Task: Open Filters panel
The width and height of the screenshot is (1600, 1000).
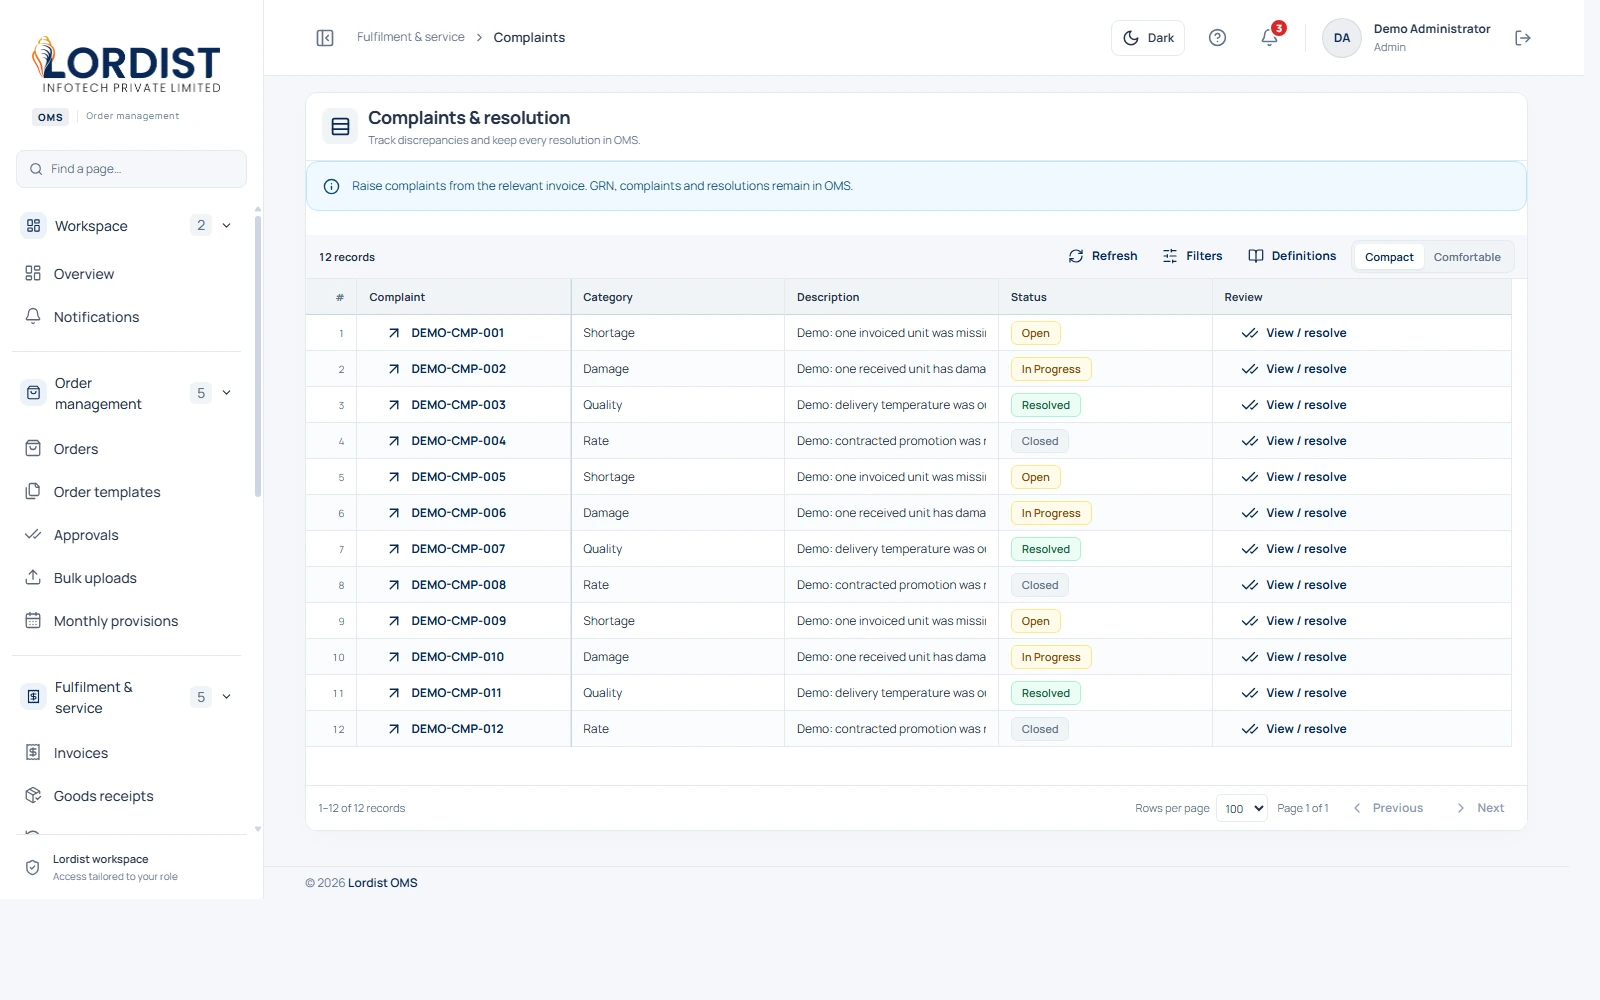Action: pos(1192,256)
